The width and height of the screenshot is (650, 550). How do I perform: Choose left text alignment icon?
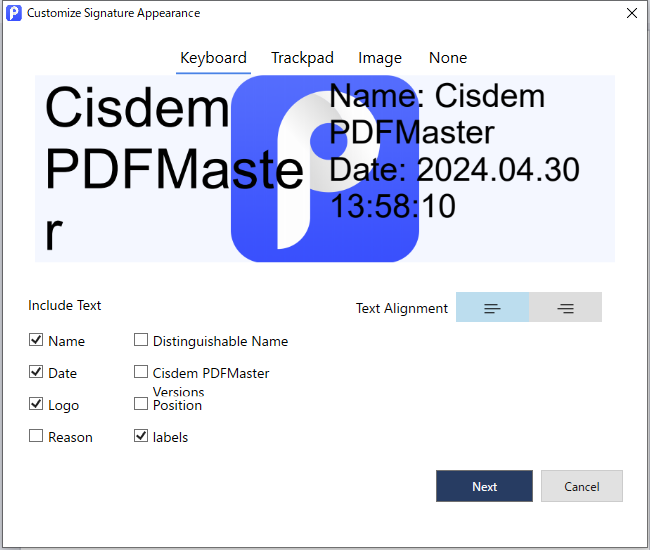point(492,307)
